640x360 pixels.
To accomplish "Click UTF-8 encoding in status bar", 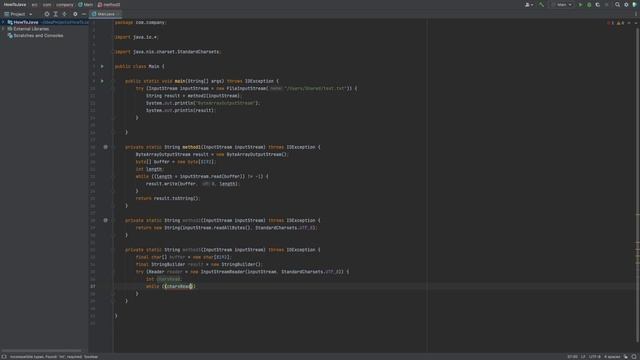I will (x=594, y=357).
